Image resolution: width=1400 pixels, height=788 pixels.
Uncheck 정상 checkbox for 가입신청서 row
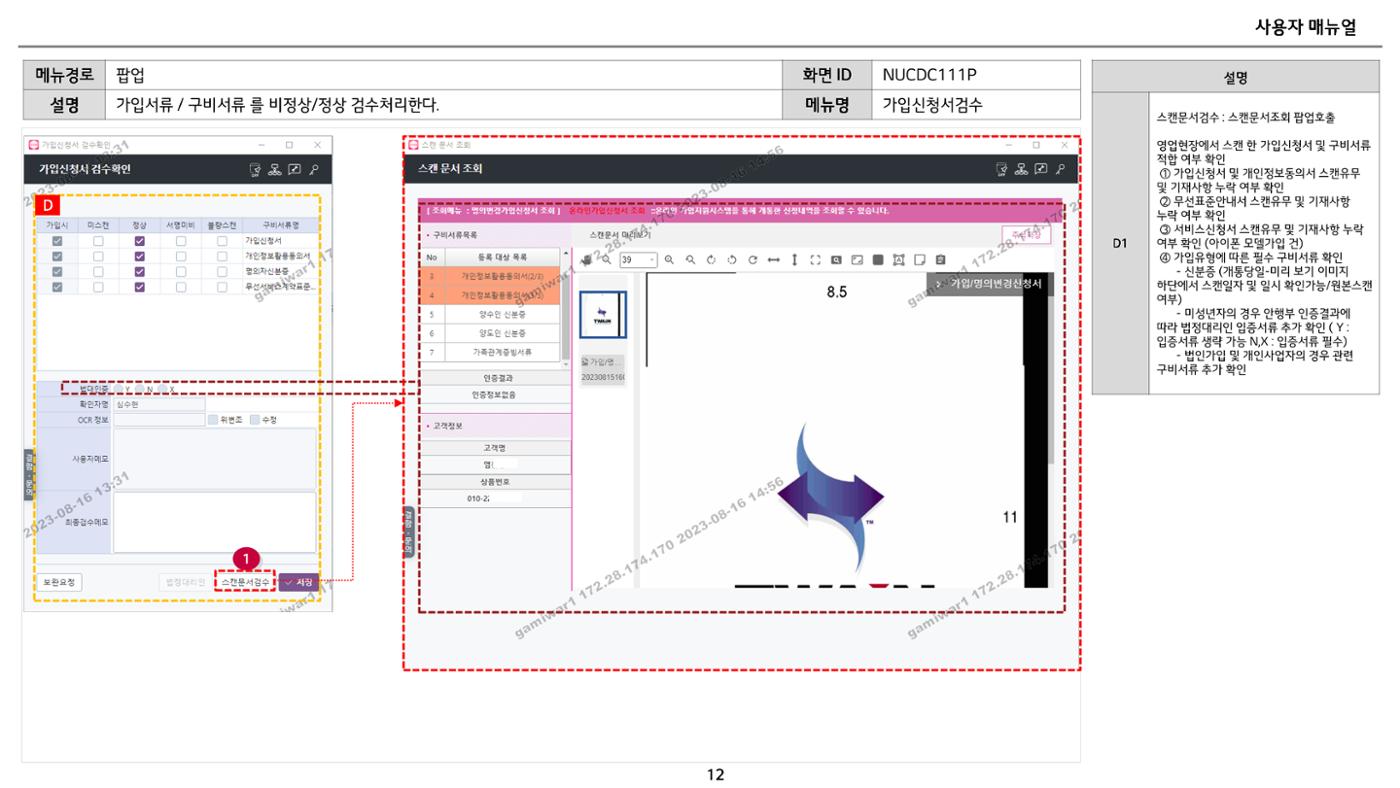click(140, 241)
